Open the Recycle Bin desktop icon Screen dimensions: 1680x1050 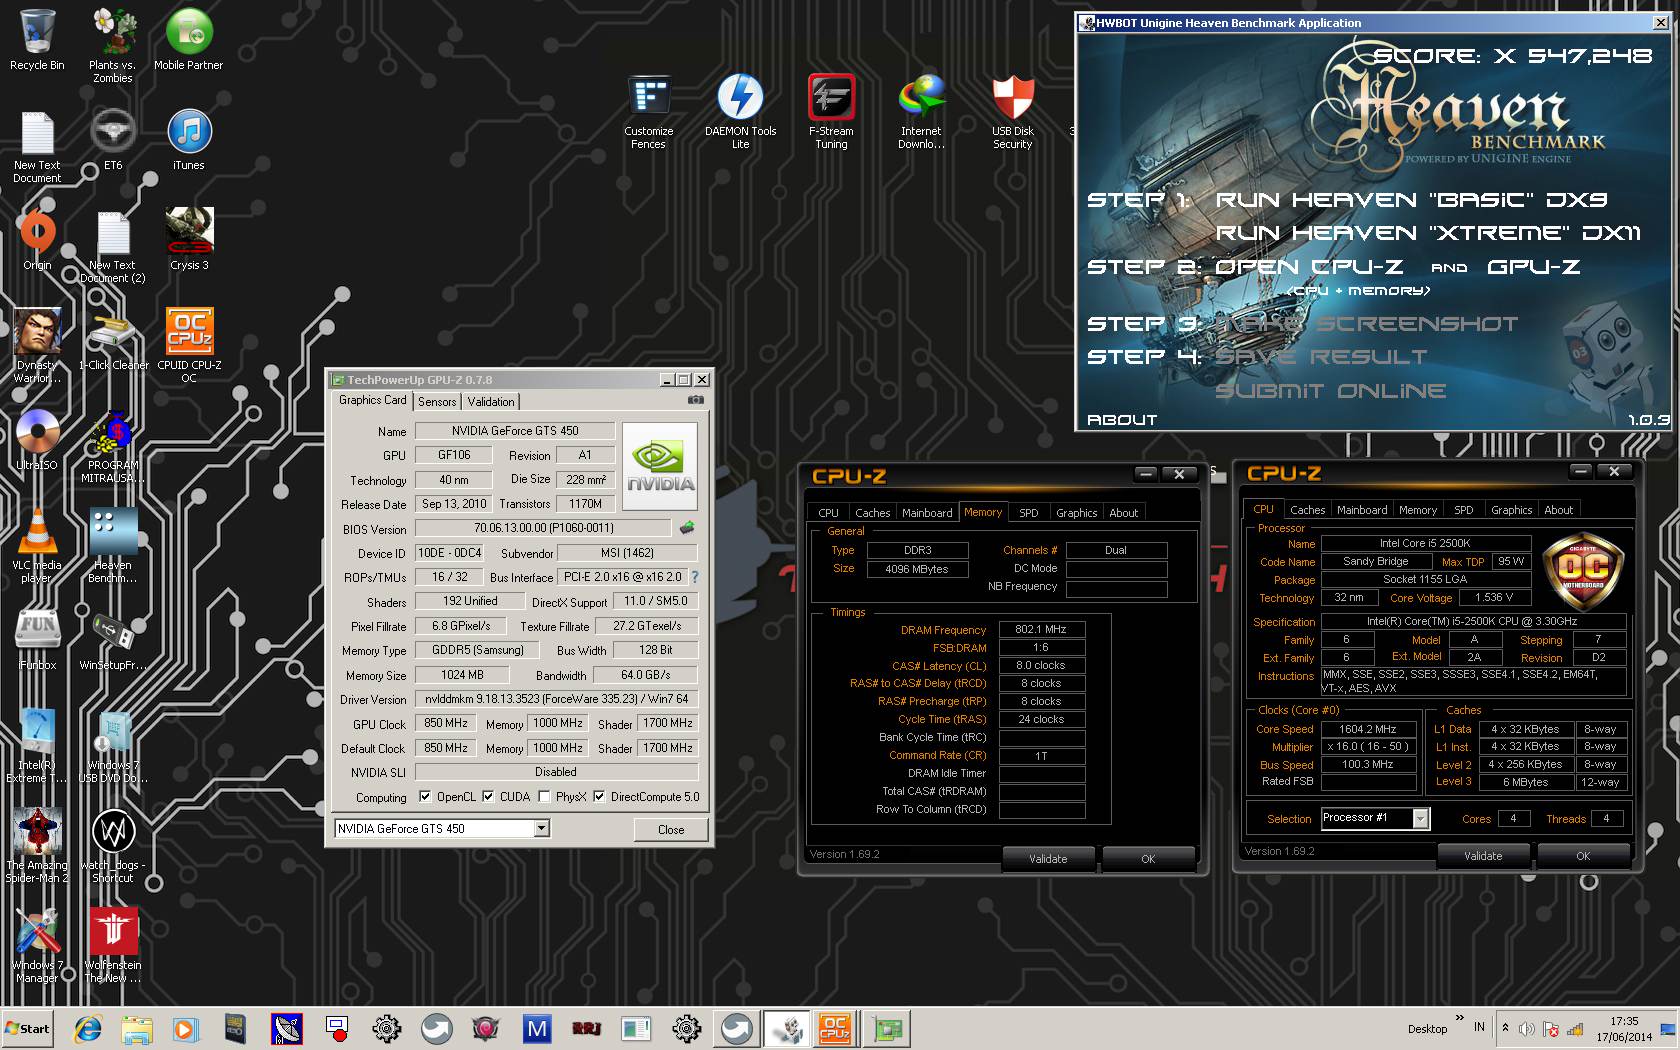(37, 40)
